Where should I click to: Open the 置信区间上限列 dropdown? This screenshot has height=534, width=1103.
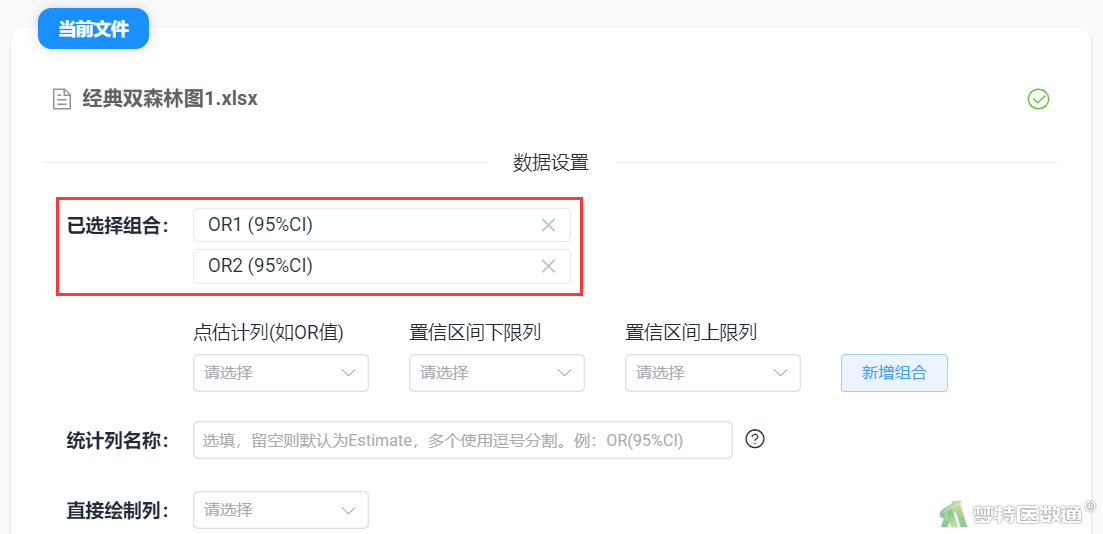point(713,373)
